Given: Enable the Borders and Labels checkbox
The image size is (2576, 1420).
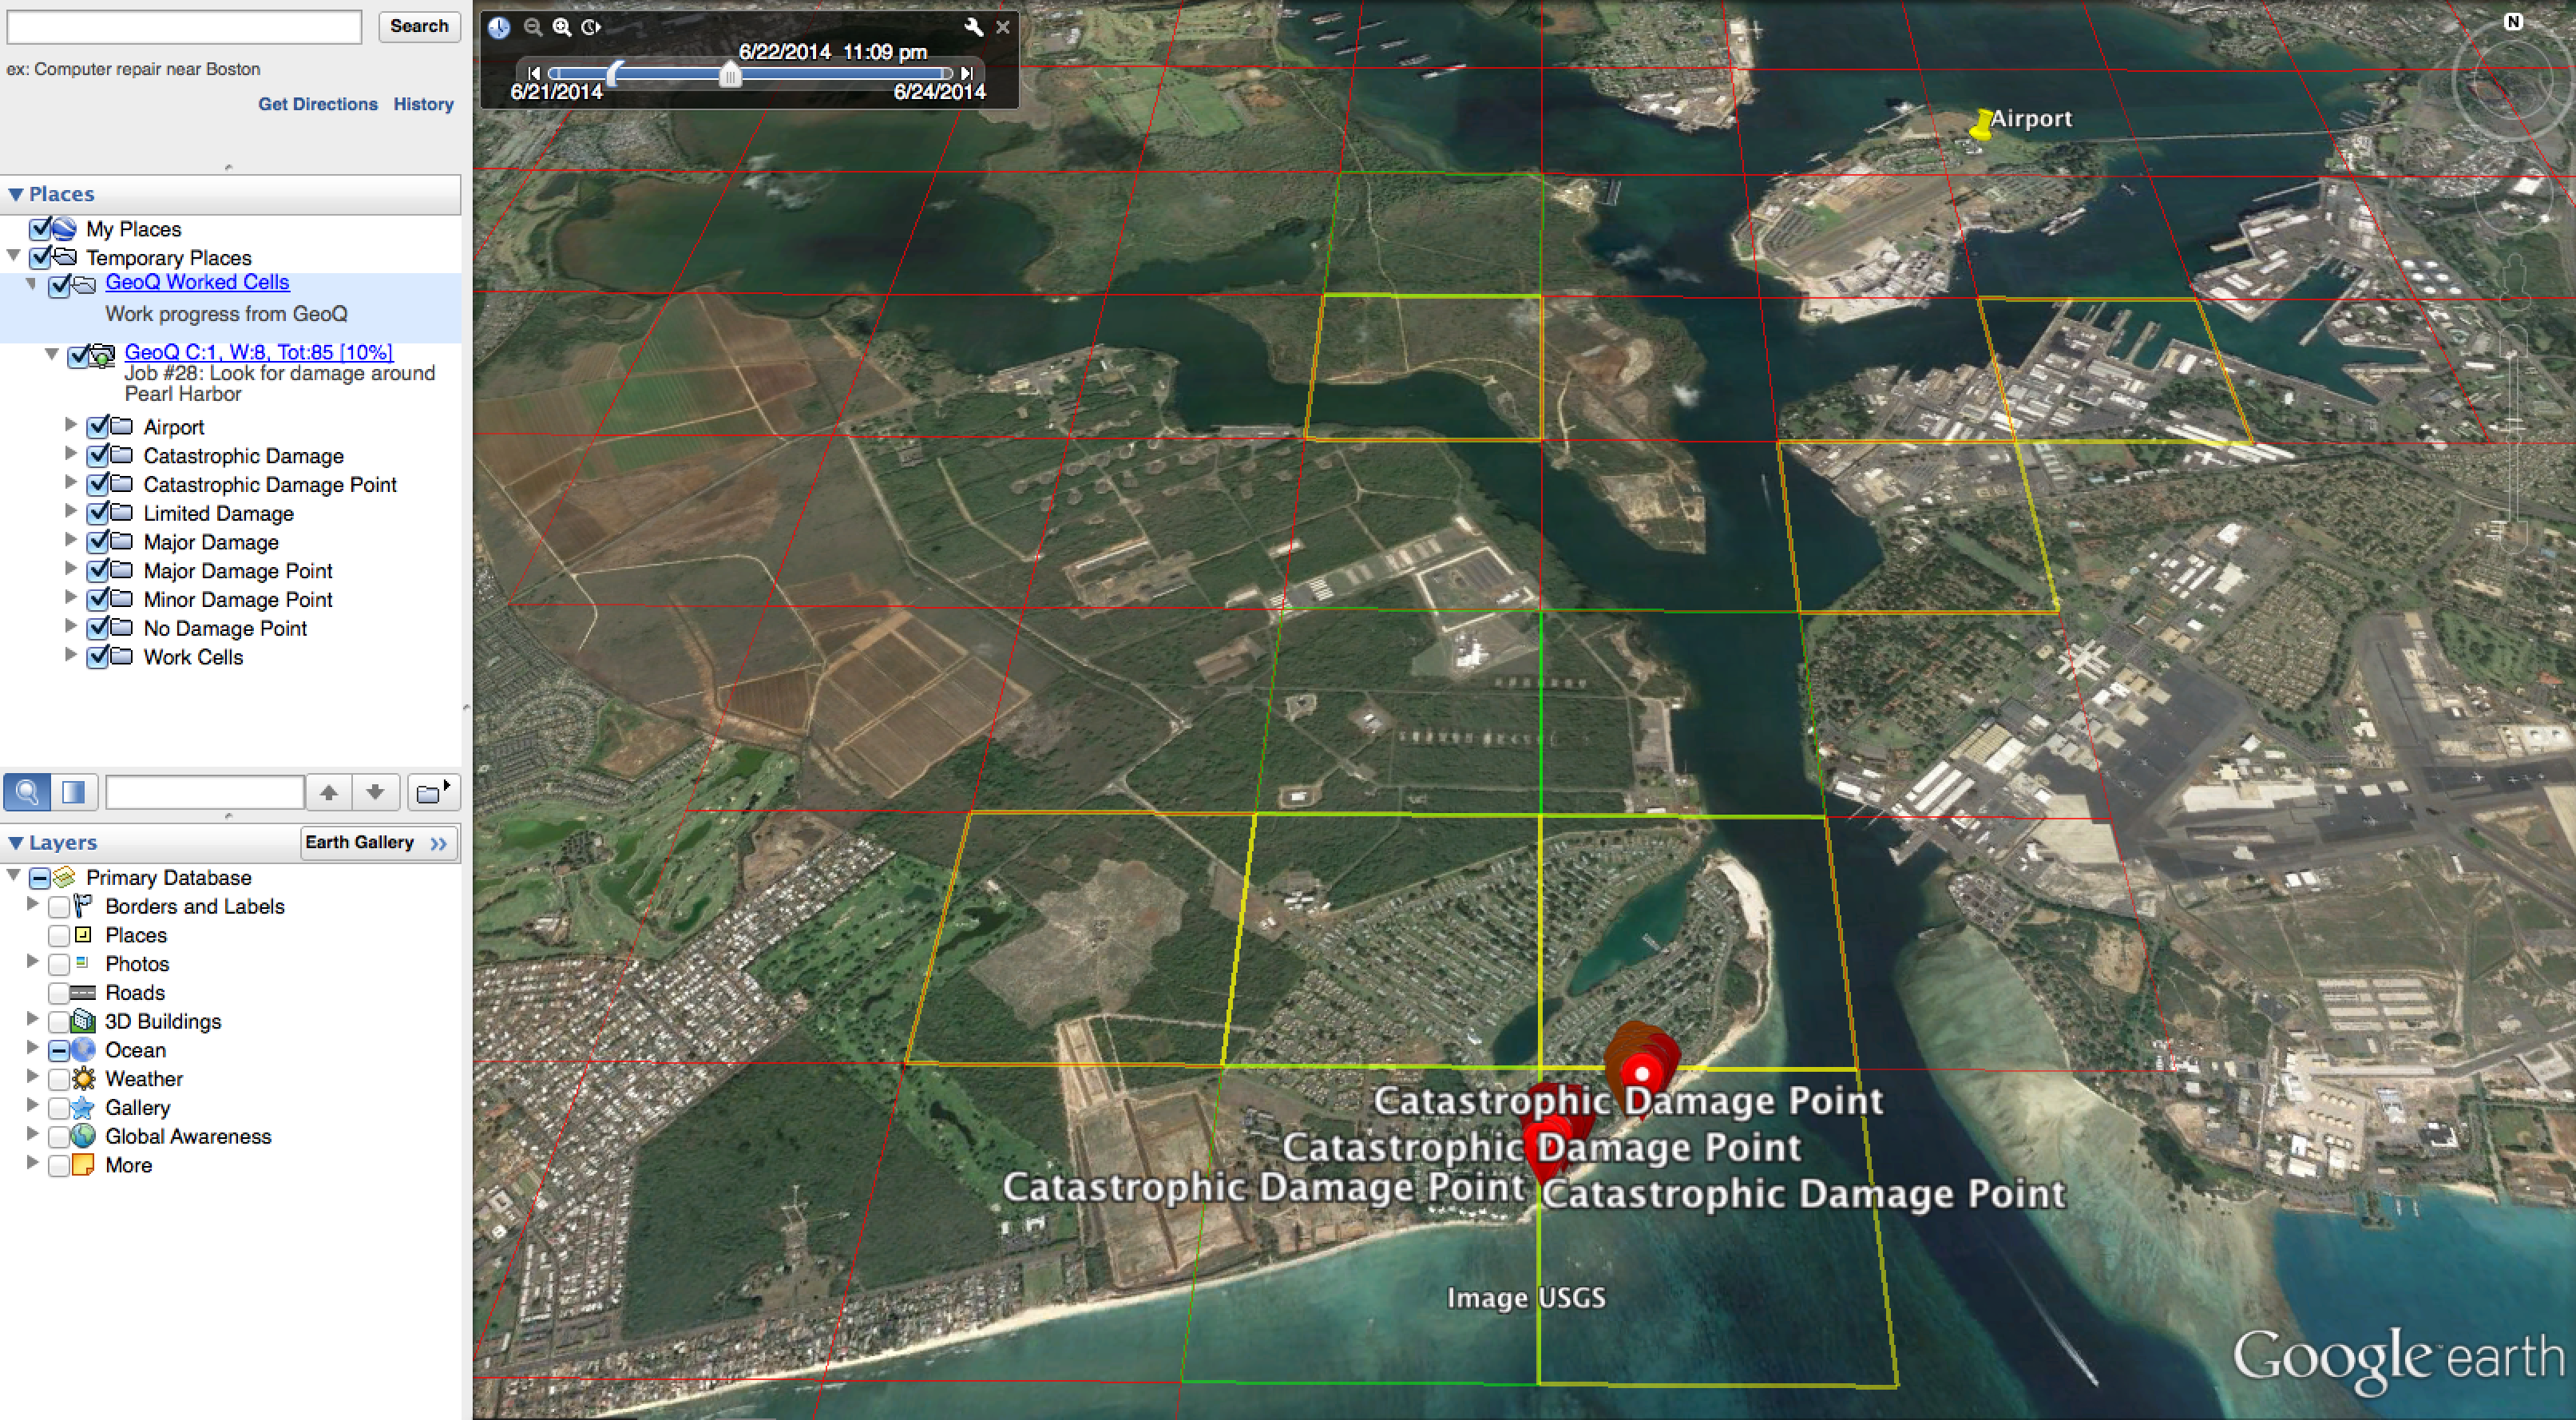Looking at the screenshot, I should tap(59, 907).
